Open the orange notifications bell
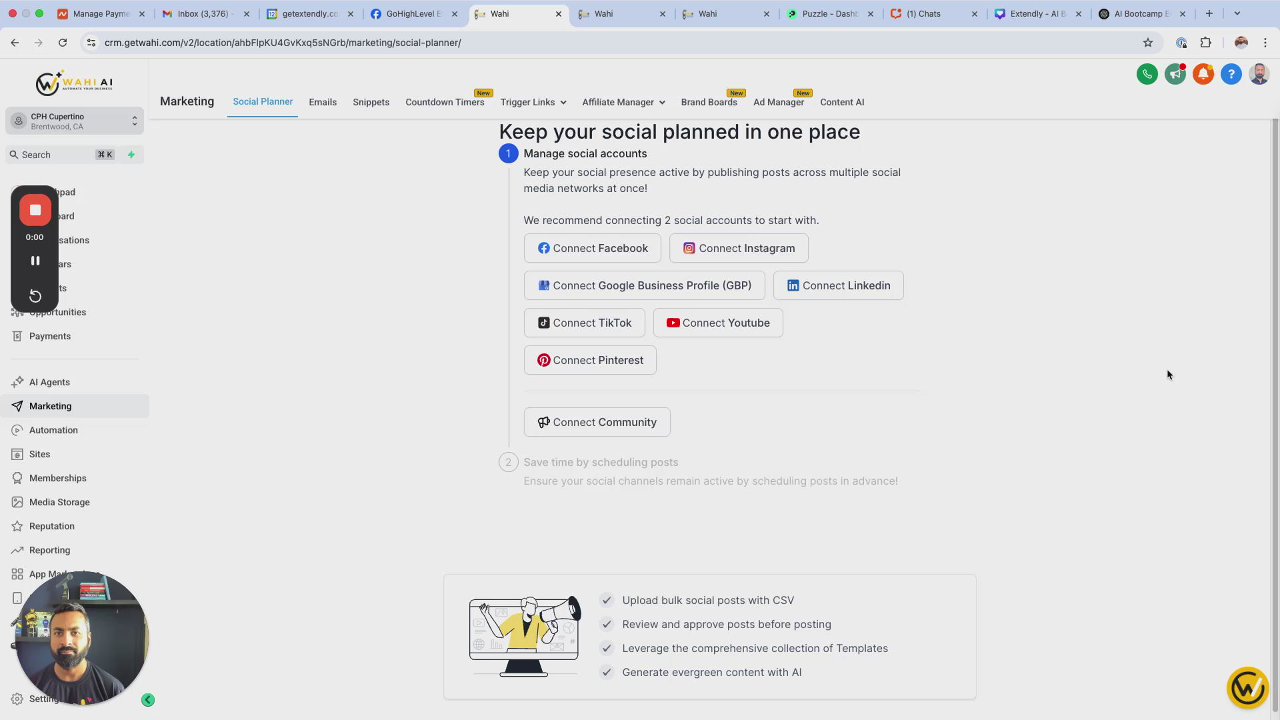 point(1203,74)
